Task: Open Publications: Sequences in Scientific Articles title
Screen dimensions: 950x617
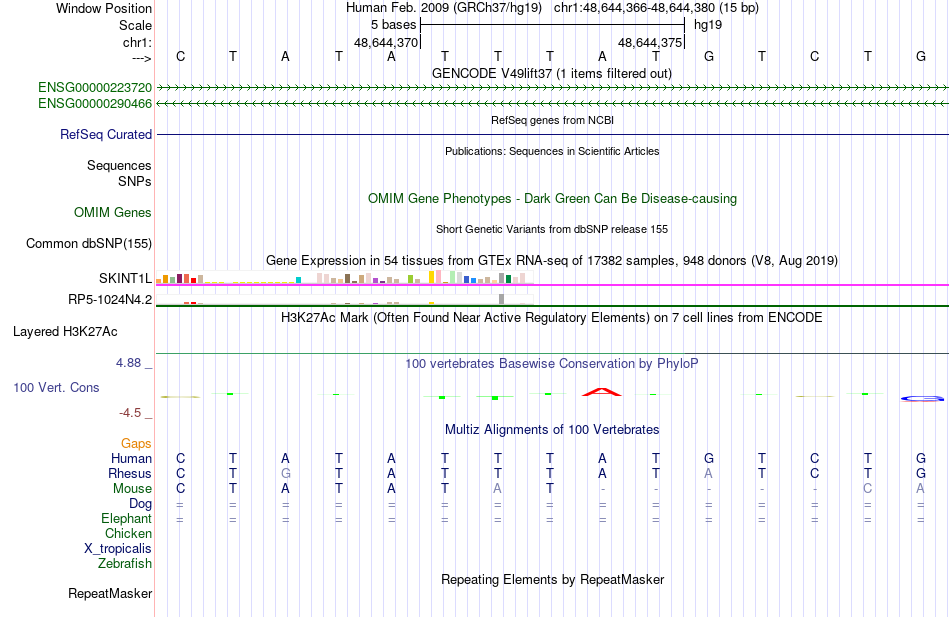Action: [552, 151]
